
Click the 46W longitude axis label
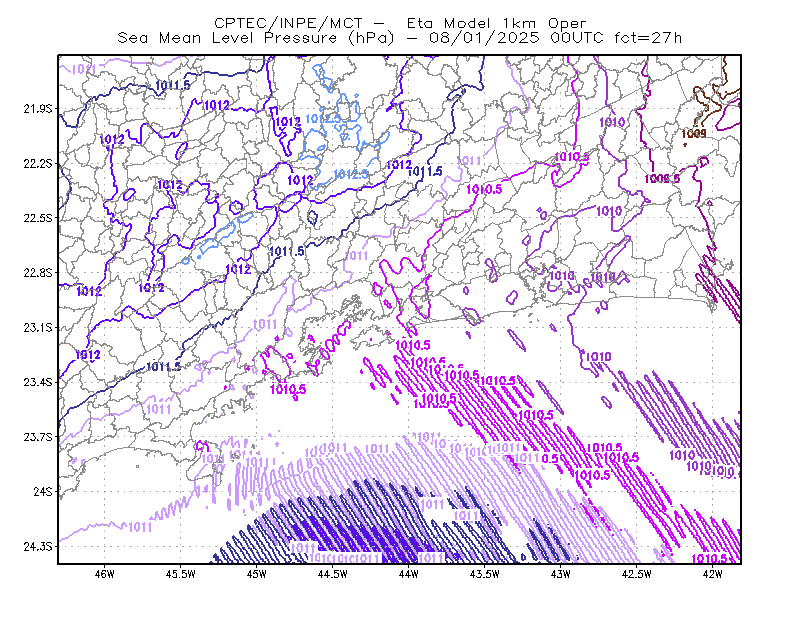[105, 574]
